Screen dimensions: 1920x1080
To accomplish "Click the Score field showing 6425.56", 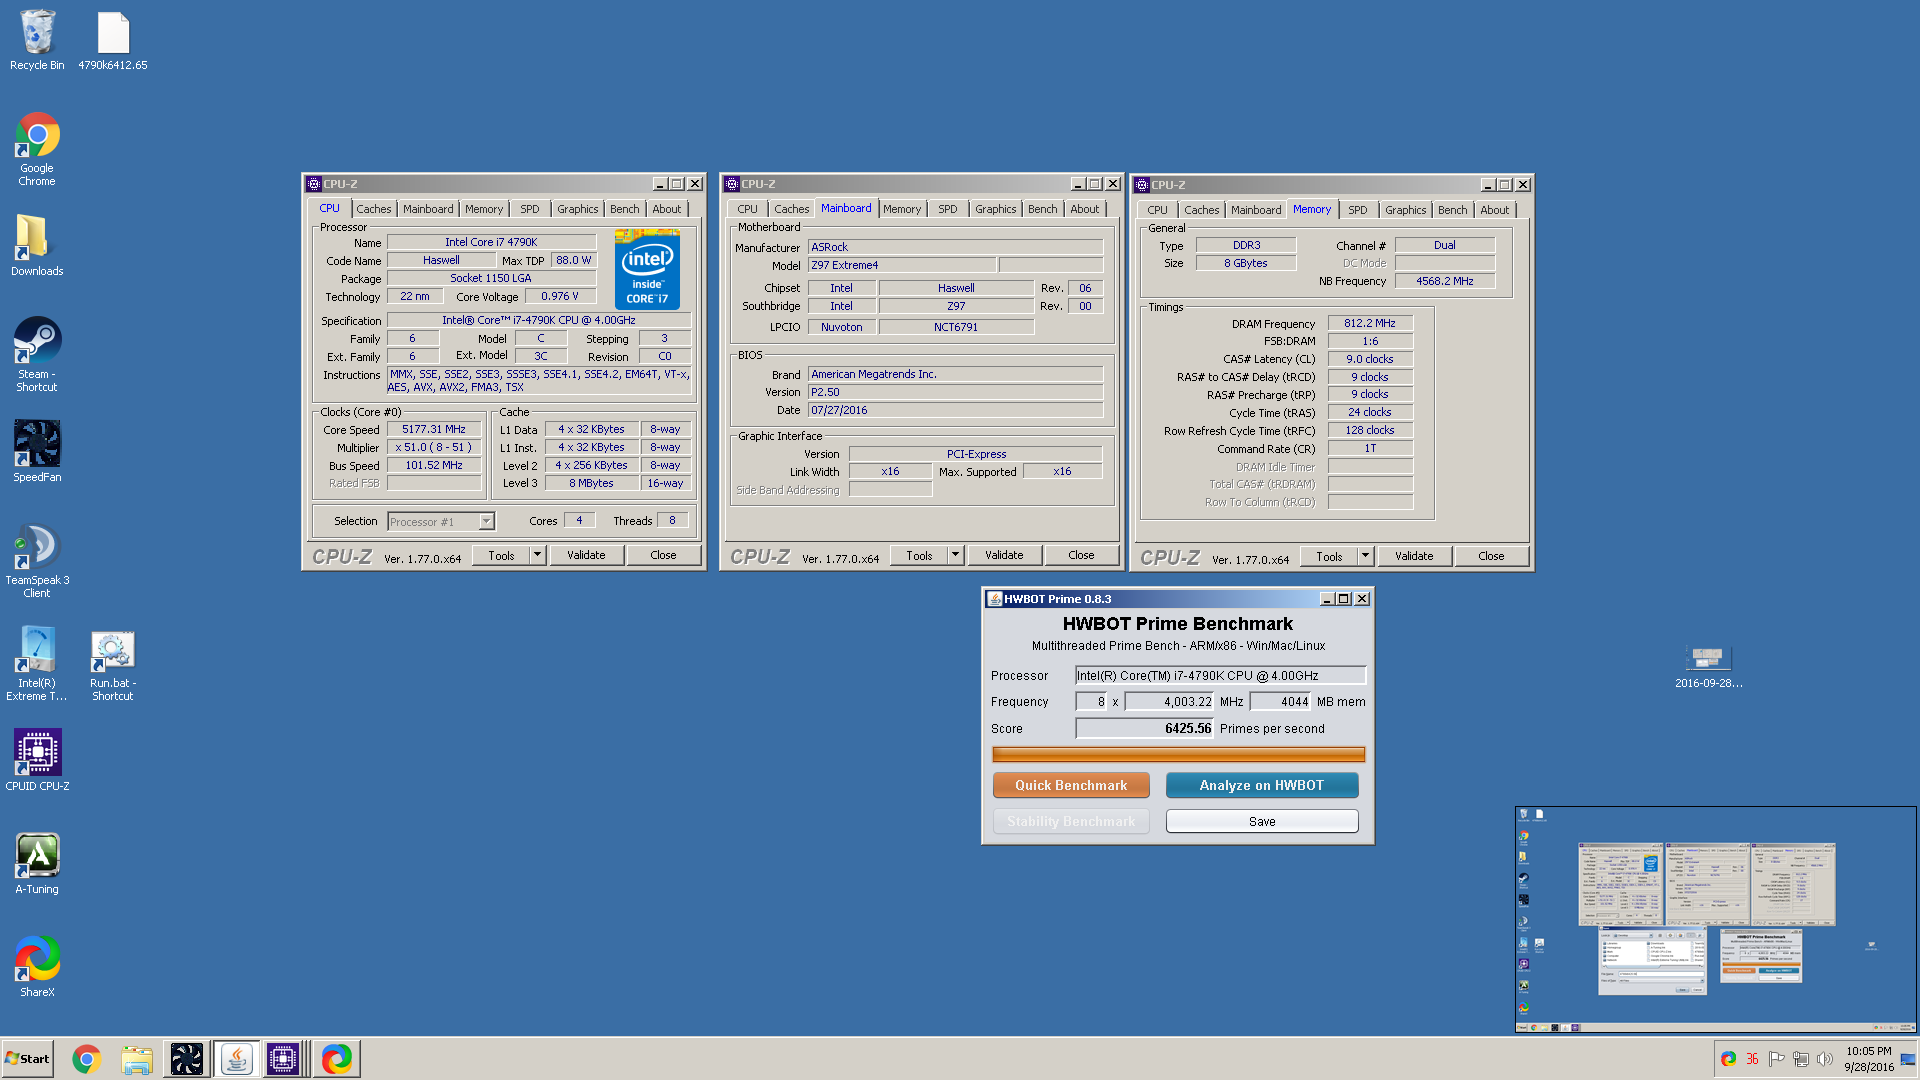I will click(1144, 728).
